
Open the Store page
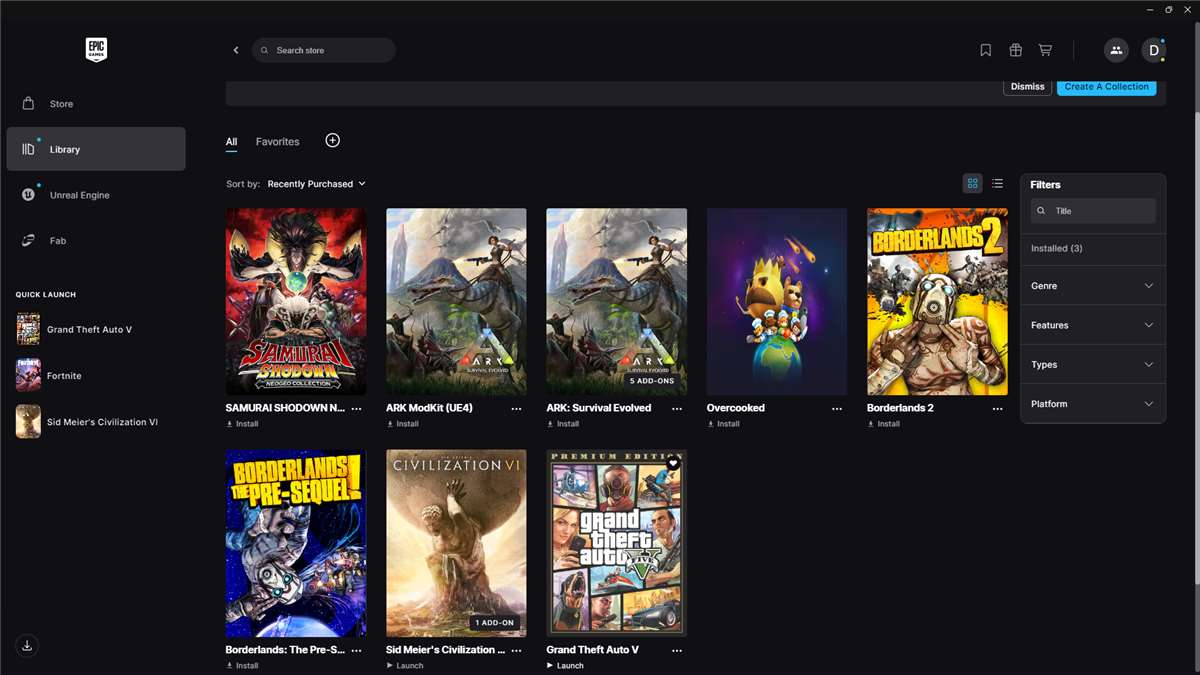coord(96,104)
